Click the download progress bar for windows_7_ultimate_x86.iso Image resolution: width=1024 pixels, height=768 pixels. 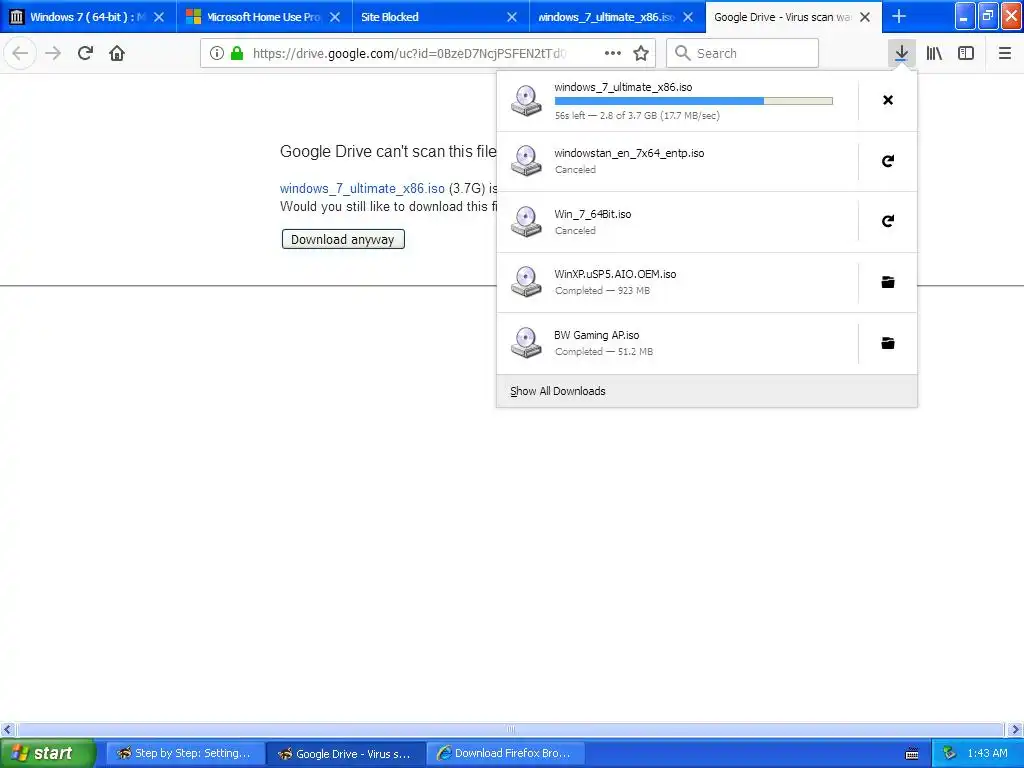click(694, 101)
